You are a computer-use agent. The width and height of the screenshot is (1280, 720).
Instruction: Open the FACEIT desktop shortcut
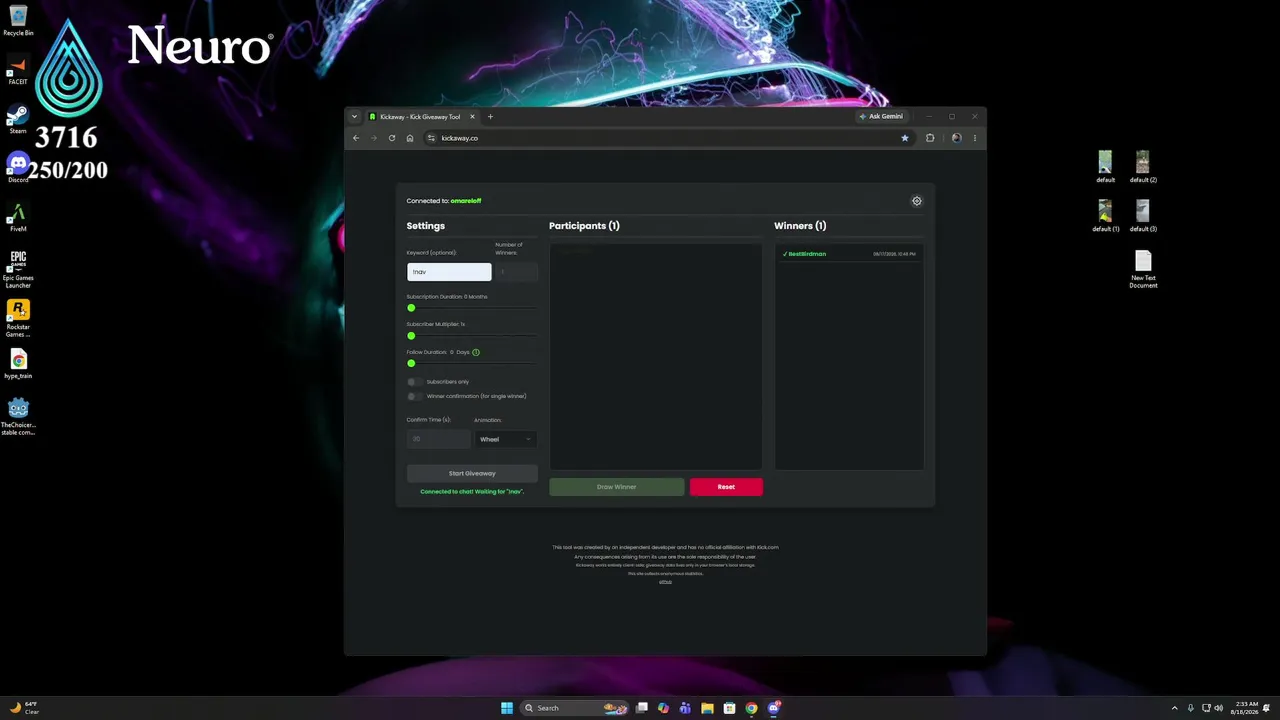coord(18,70)
